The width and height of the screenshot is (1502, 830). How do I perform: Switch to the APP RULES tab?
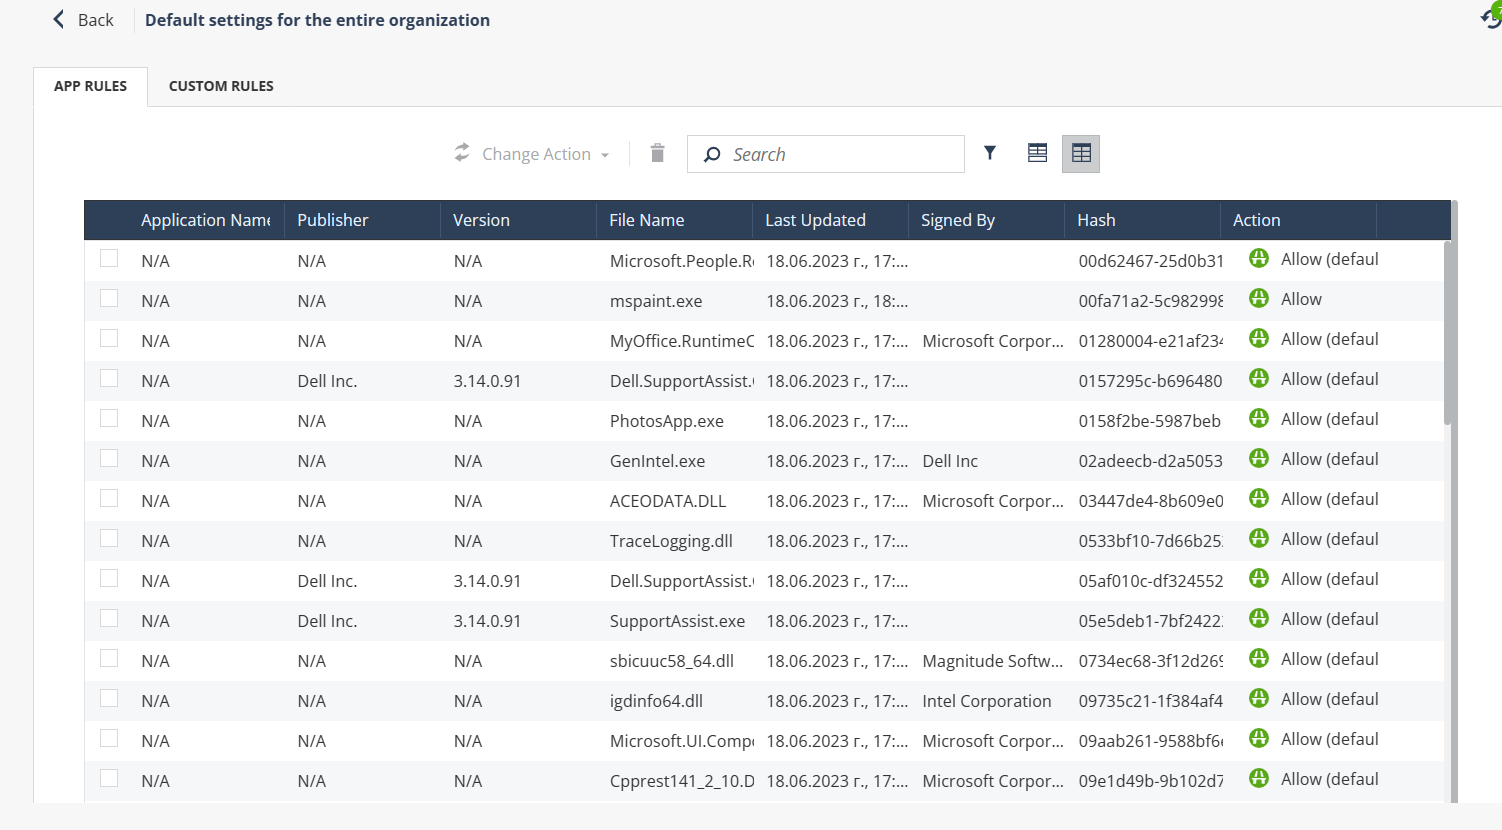coord(90,86)
